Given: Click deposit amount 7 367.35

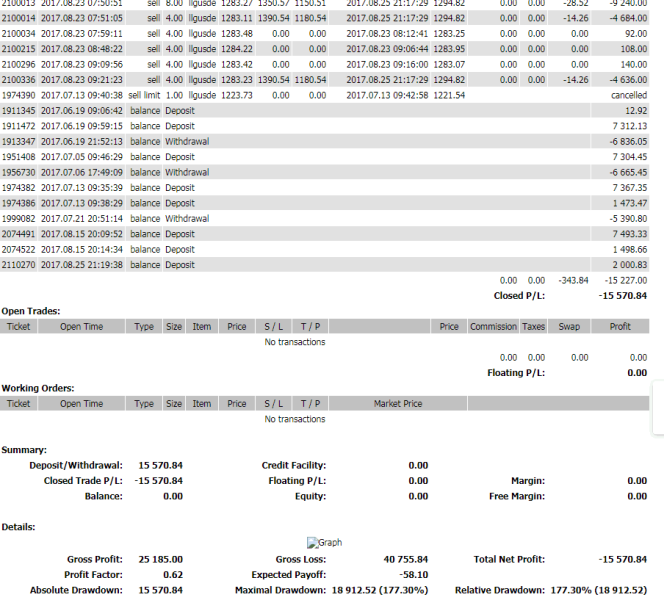Looking at the screenshot, I should click(x=630, y=188).
